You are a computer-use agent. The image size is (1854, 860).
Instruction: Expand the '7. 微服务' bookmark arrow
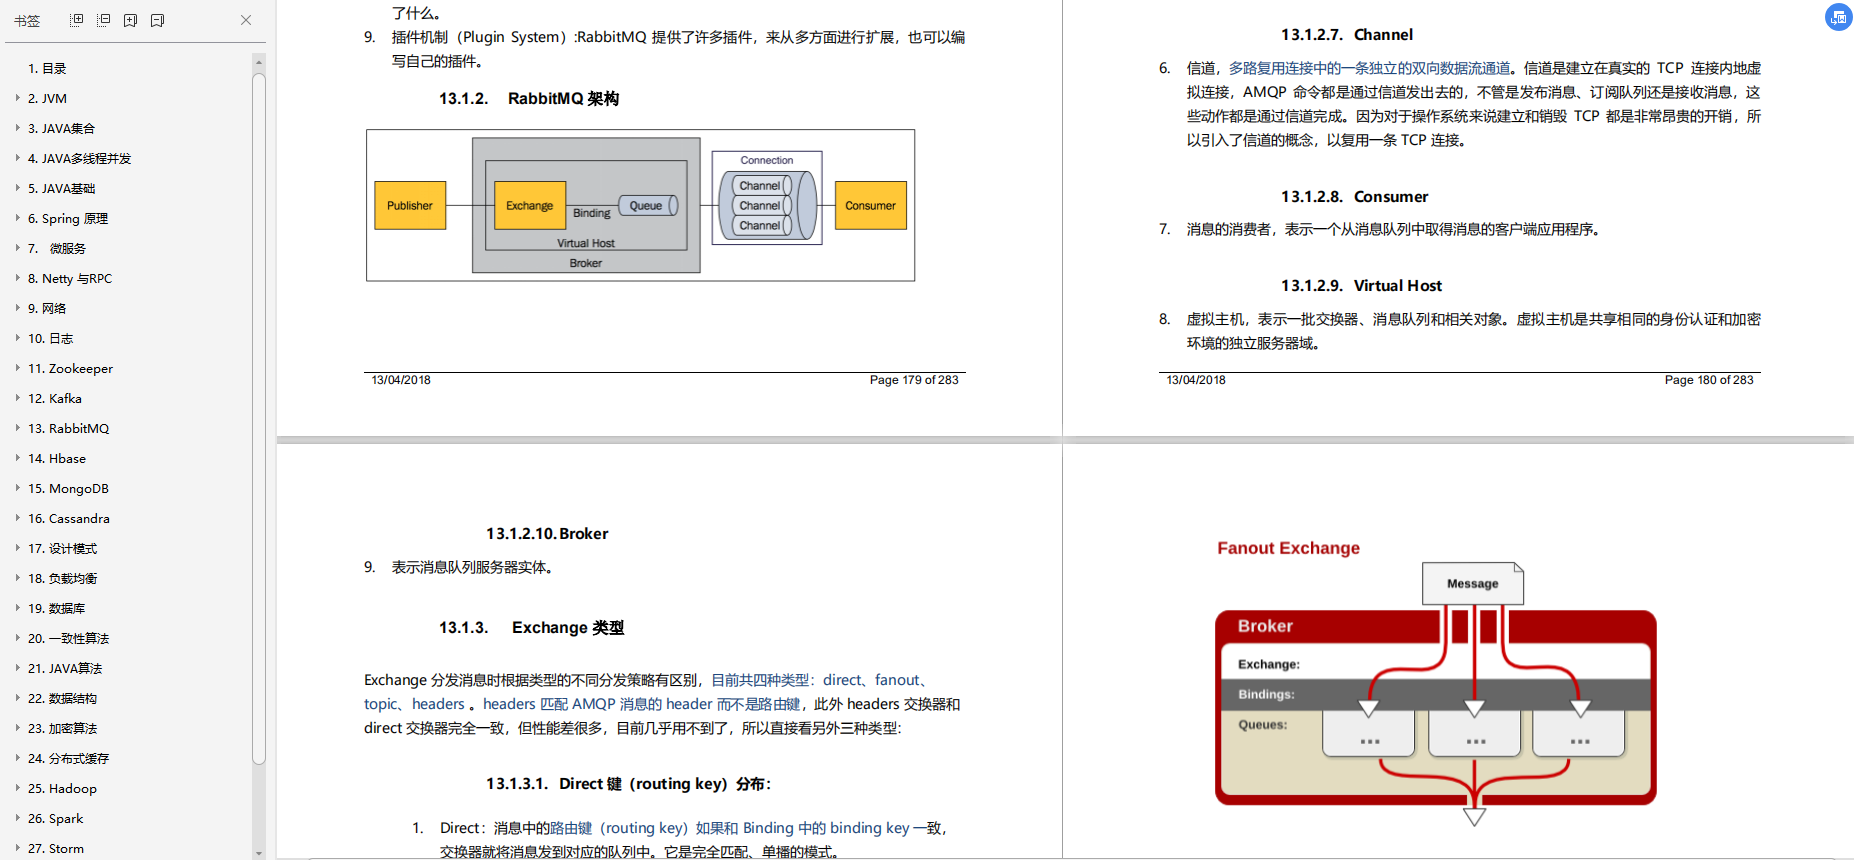pyautogui.click(x=18, y=248)
